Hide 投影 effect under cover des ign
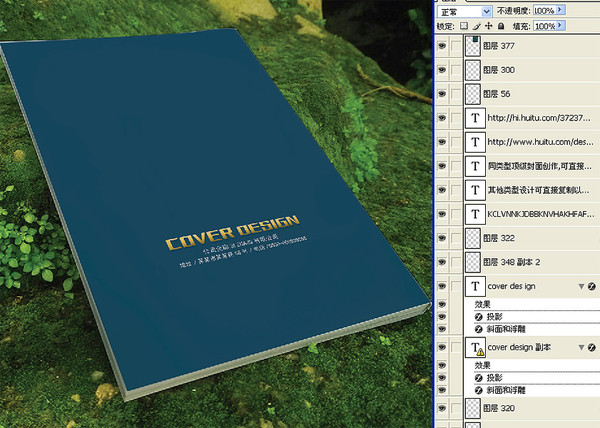 tap(442, 317)
